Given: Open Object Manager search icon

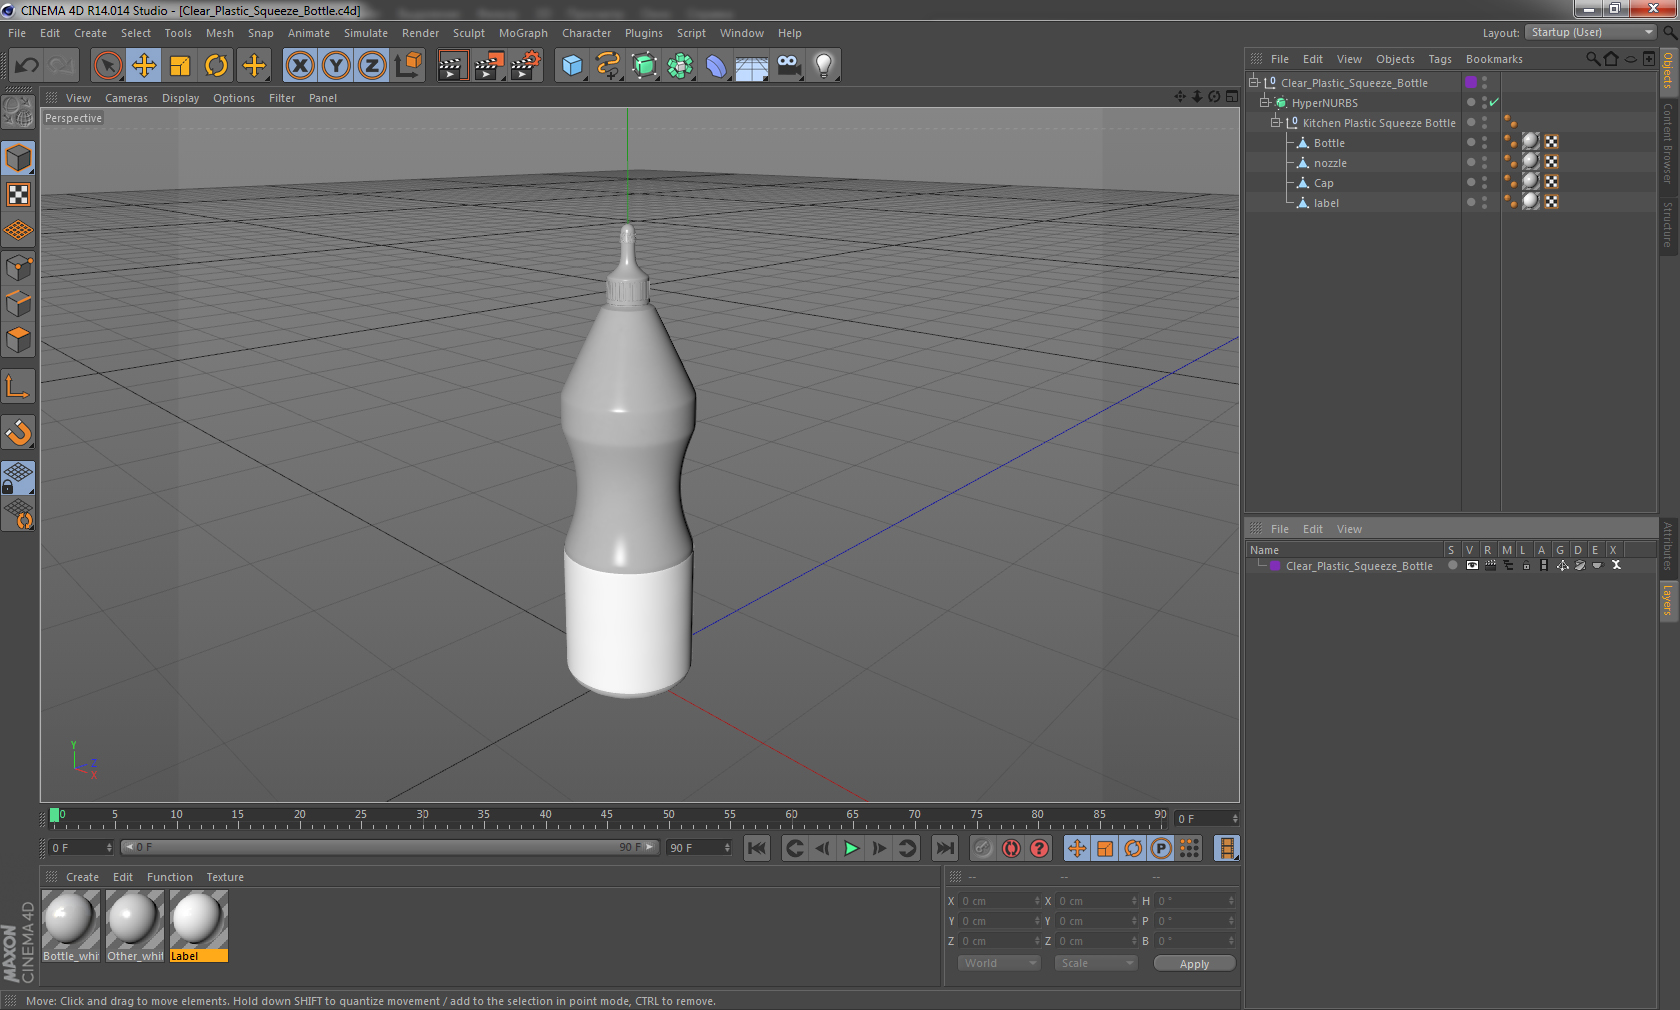Looking at the screenshot, I should (1592, 58).
